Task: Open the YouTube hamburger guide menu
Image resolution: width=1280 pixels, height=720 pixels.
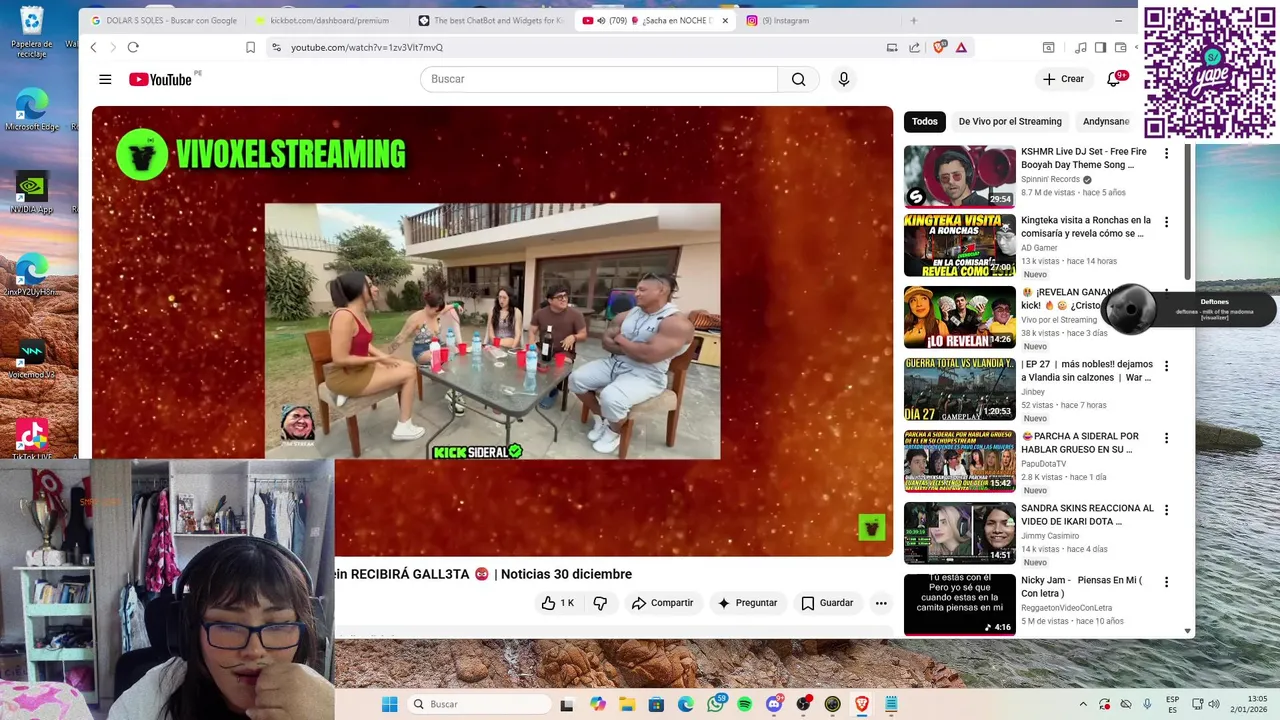Action: [105, 79]
